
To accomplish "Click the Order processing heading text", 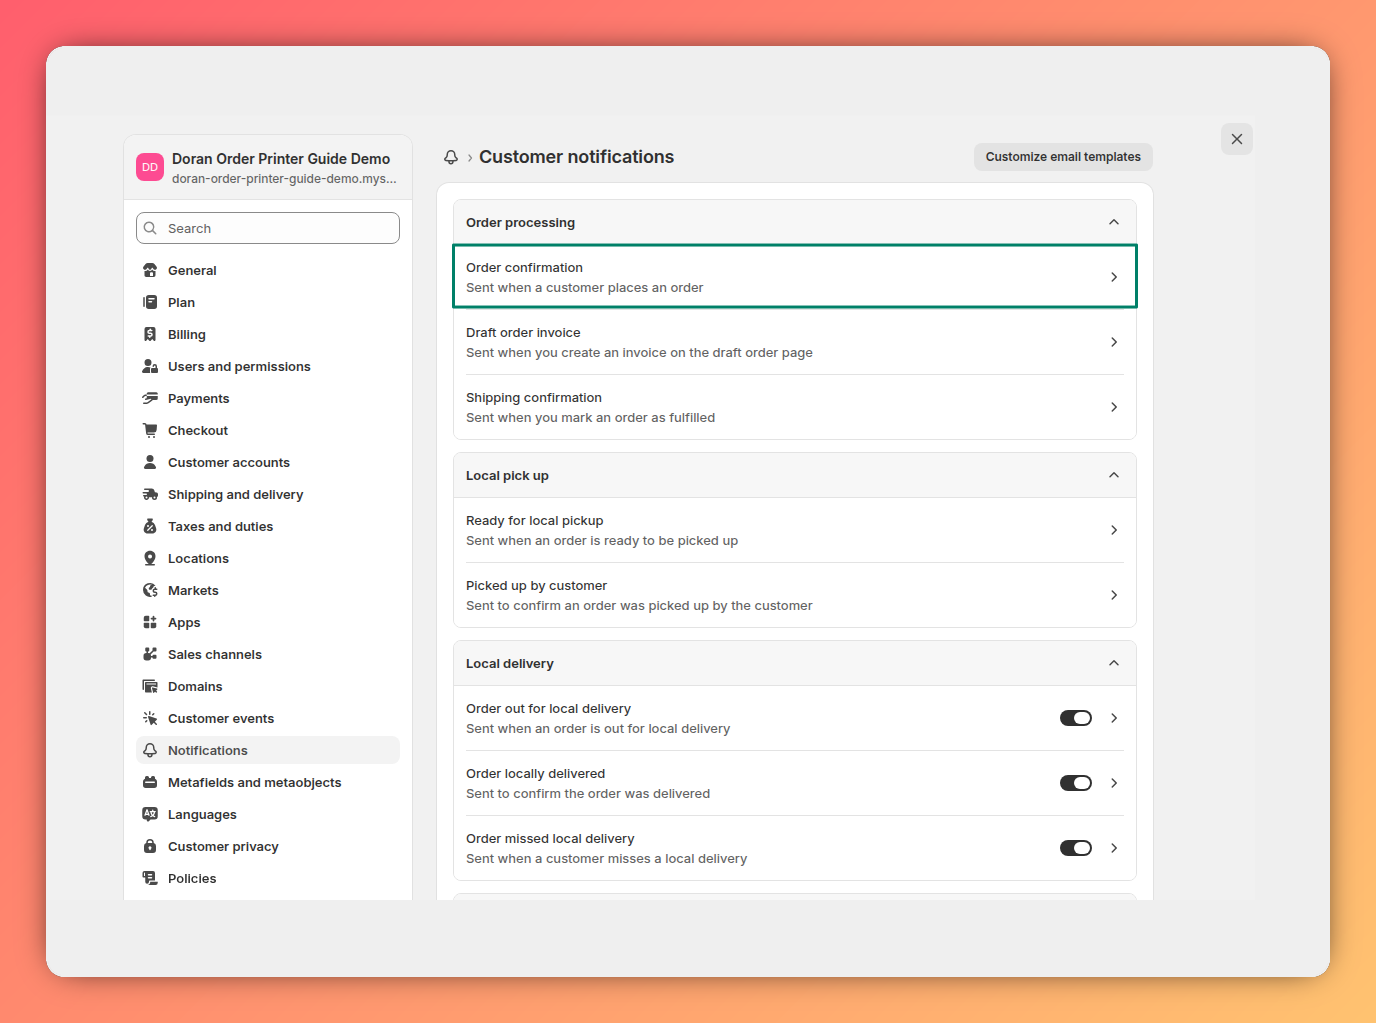I will point(520,223).
